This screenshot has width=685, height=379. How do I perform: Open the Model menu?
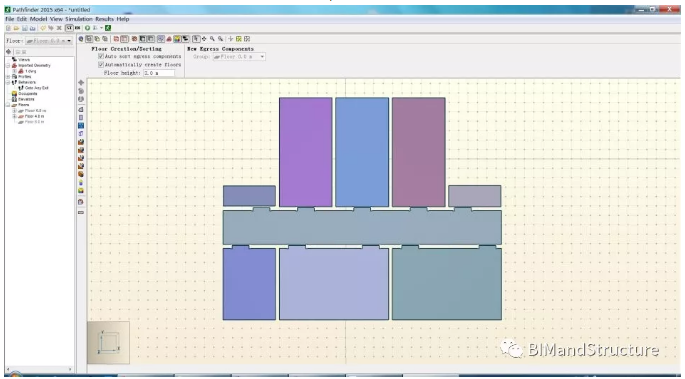38,19
